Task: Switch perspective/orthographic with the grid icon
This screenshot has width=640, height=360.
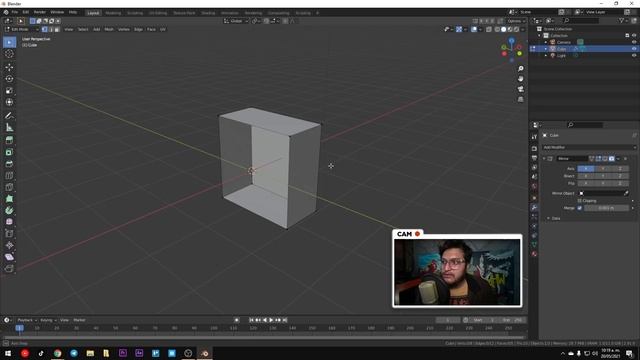Action: (x=520, y=99)
